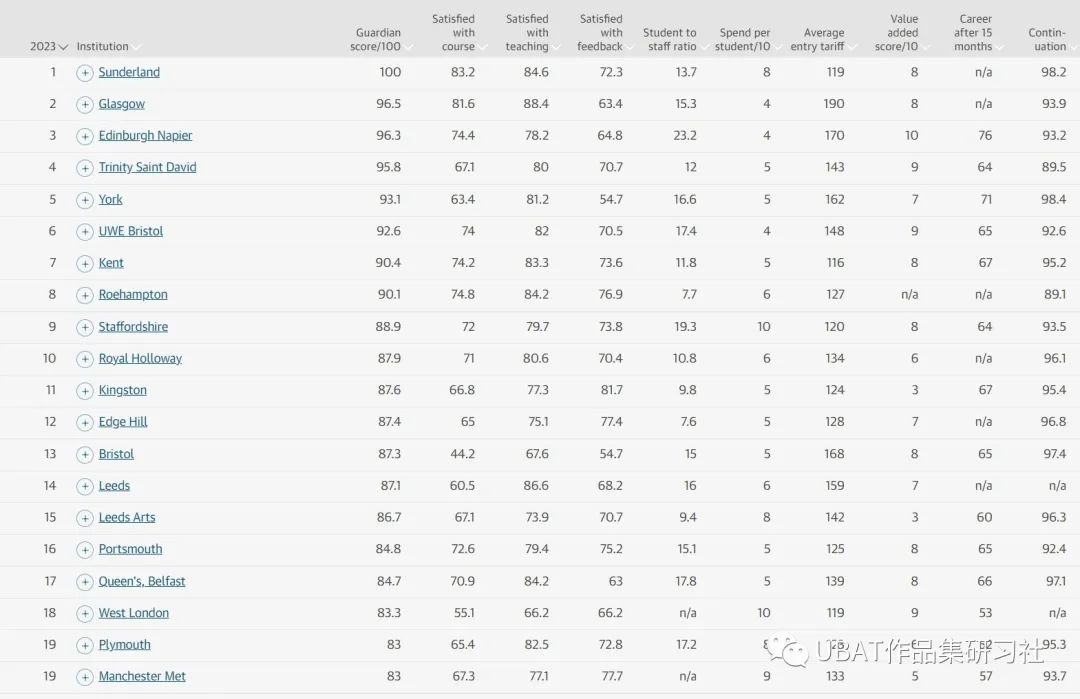Click the plus icon next to Plymouth
Screen dimensions: 1080x699
[85, 645]
